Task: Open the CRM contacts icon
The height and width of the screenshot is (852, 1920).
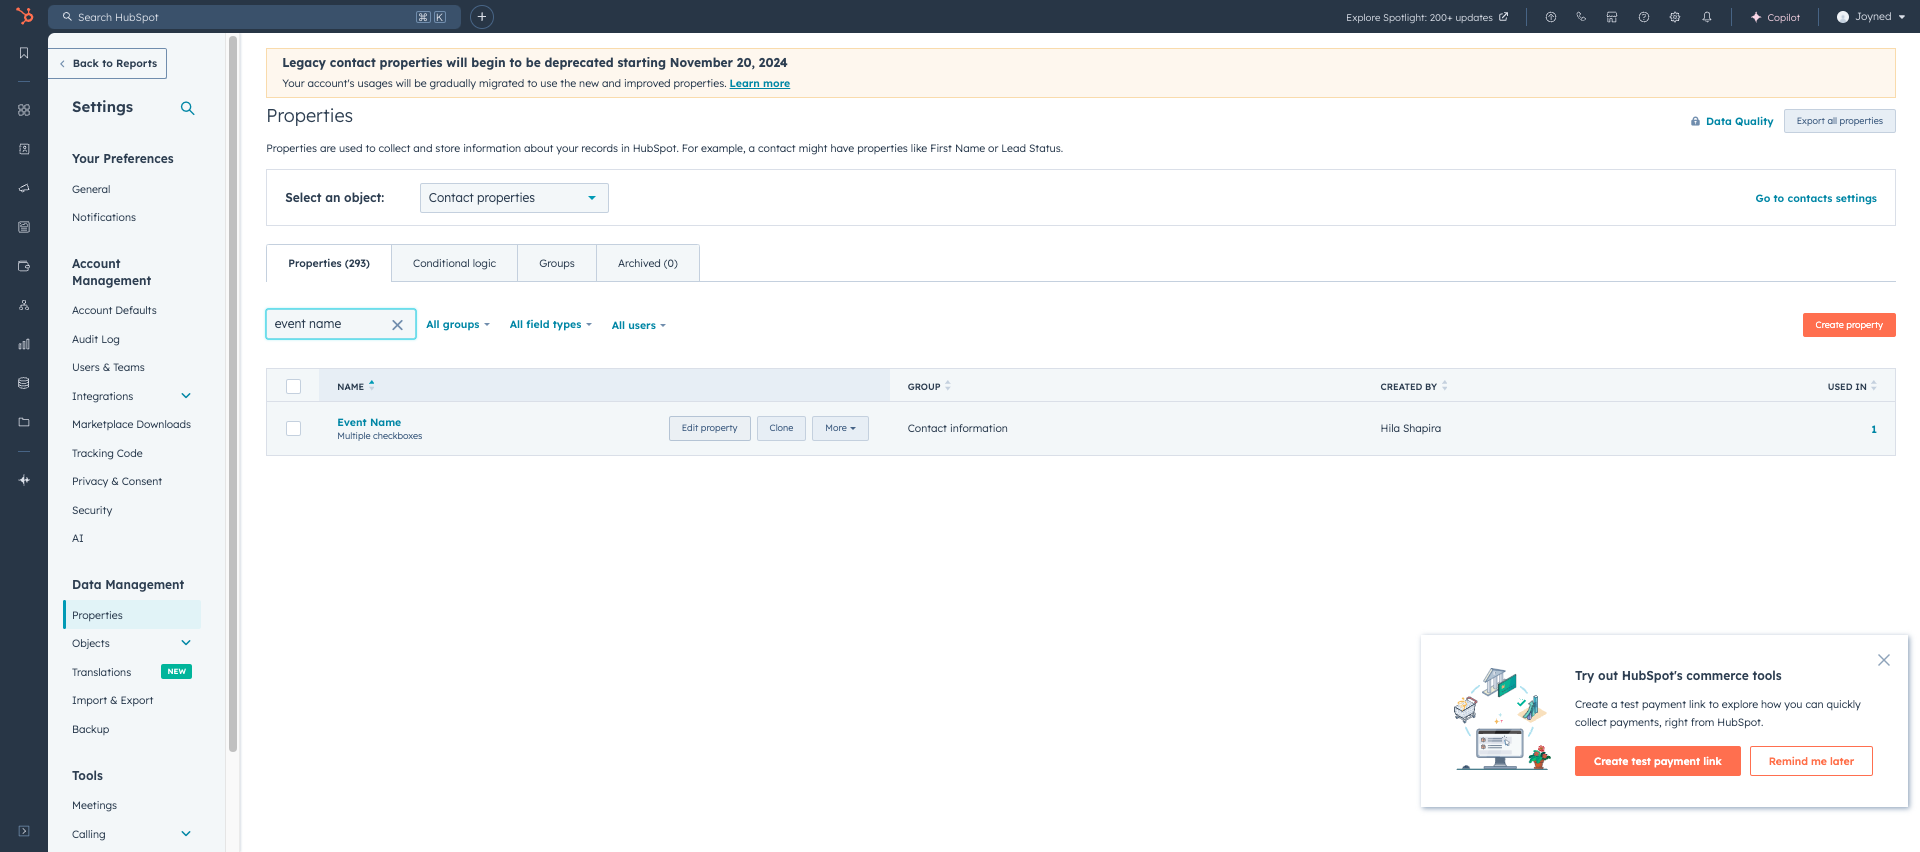Action: 24,149
